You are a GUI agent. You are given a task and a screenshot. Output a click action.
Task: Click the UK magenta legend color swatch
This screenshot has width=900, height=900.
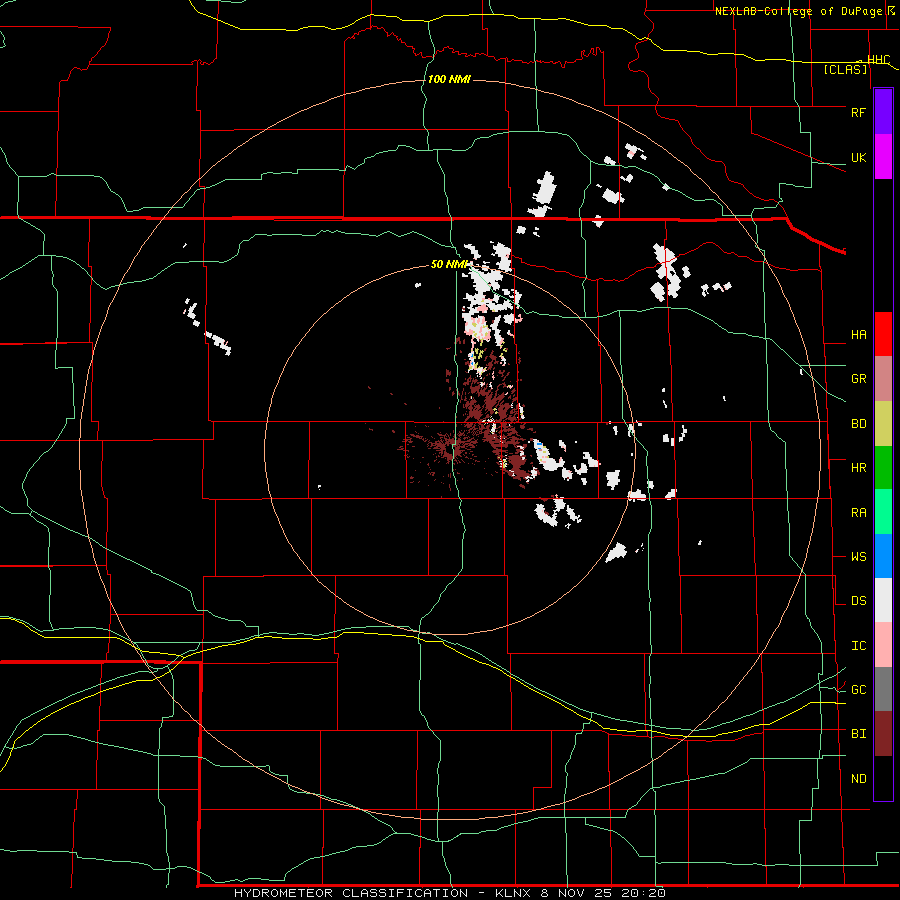tap(883, 157)
